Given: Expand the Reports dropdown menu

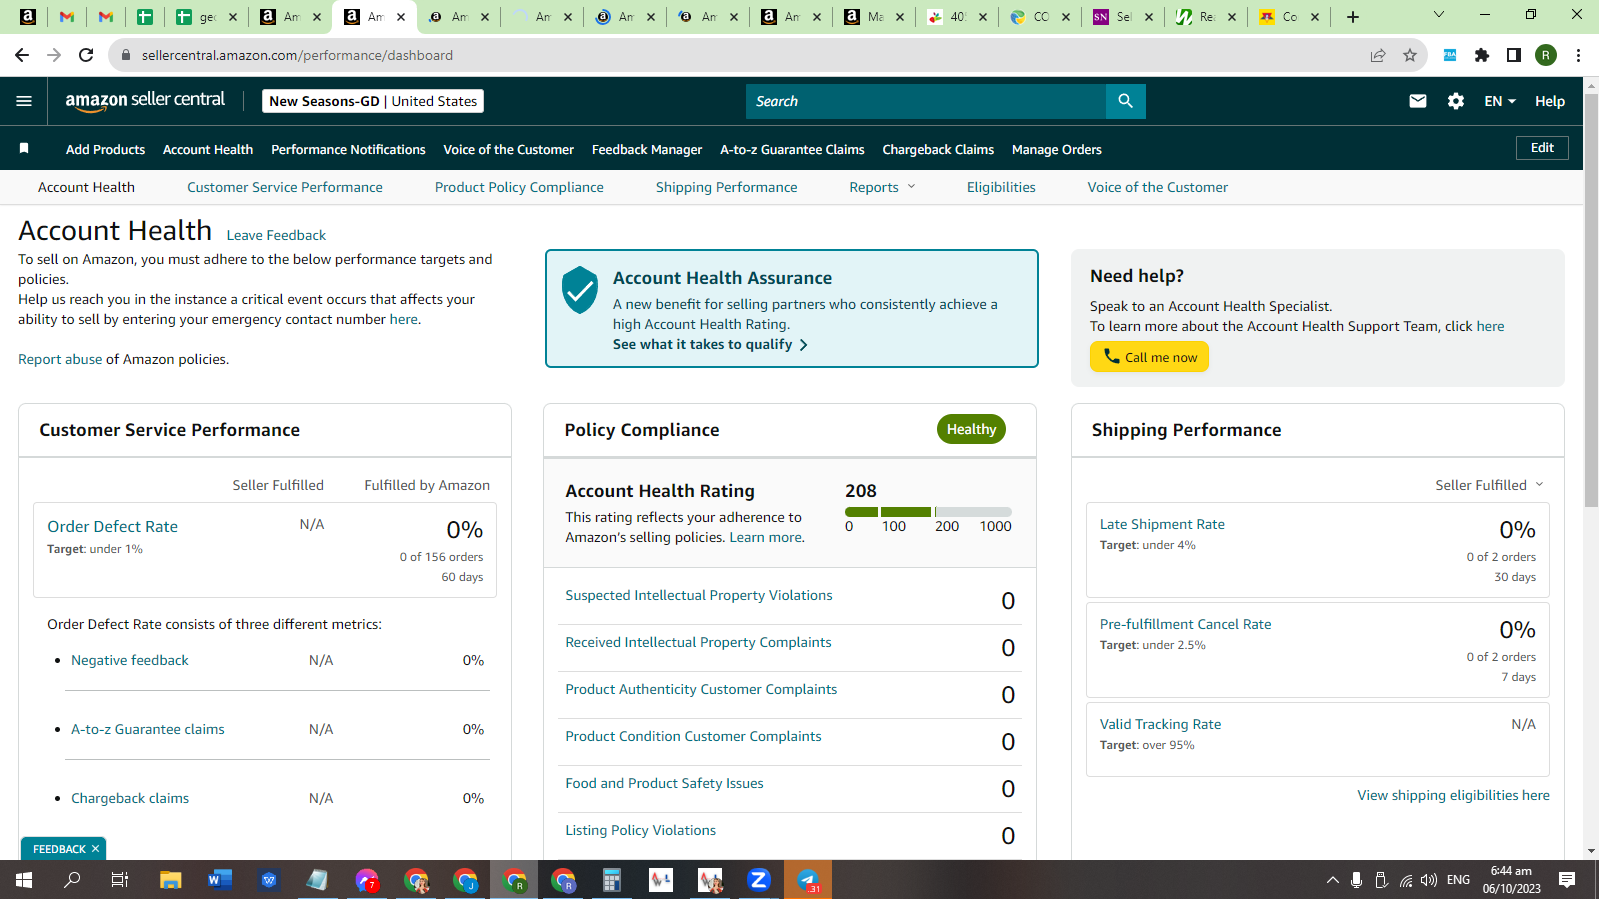Looking at the screenshot, I should (x=883, y=187).
